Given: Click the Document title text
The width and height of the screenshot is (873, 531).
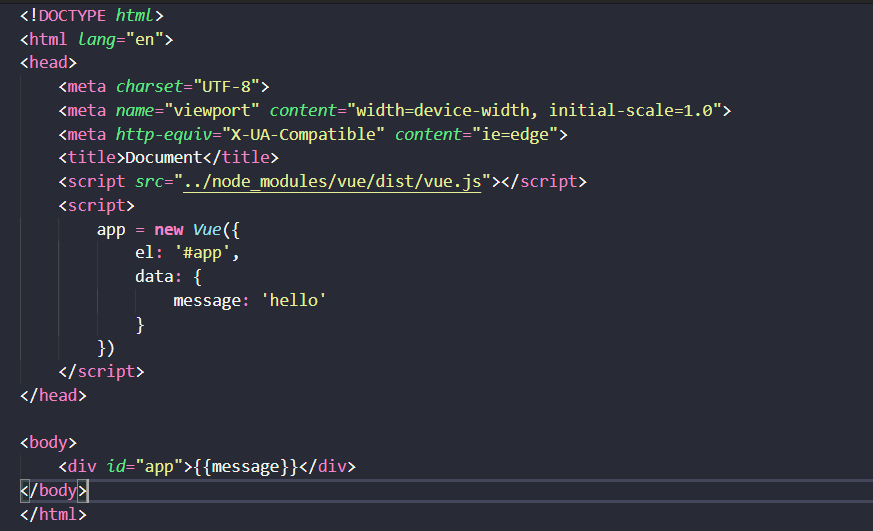Looking at the screenshot, I should tap(164, 158).
